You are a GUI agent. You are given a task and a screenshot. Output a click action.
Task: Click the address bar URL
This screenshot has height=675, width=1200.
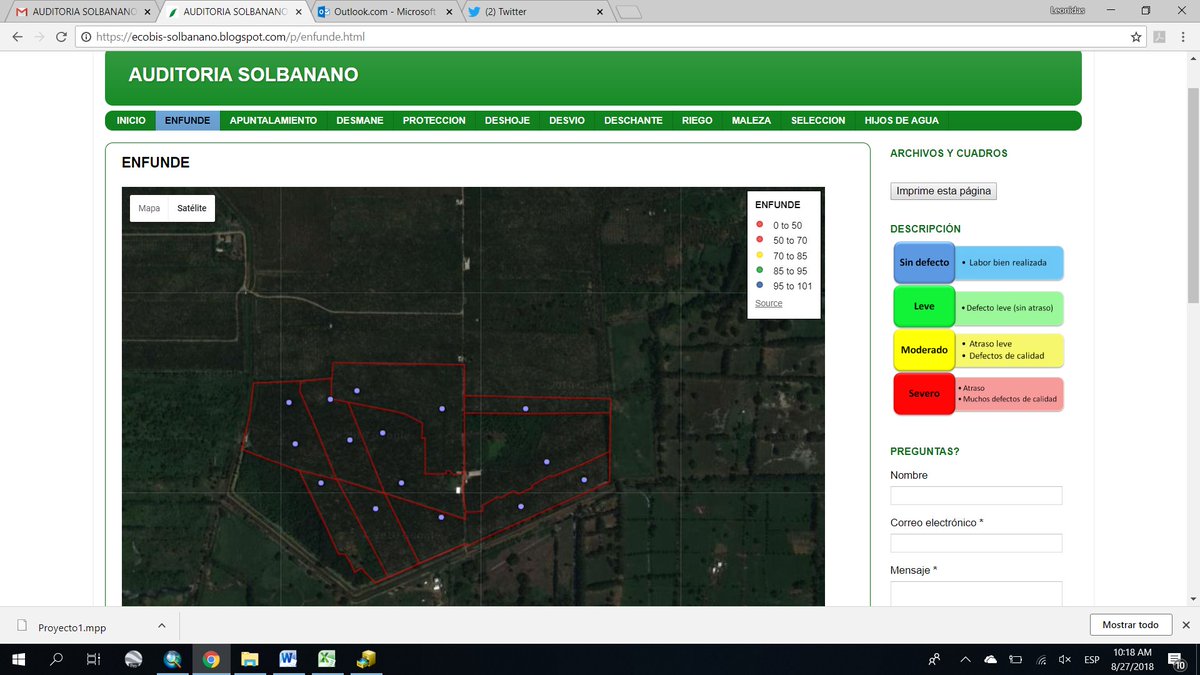[230, 36]
